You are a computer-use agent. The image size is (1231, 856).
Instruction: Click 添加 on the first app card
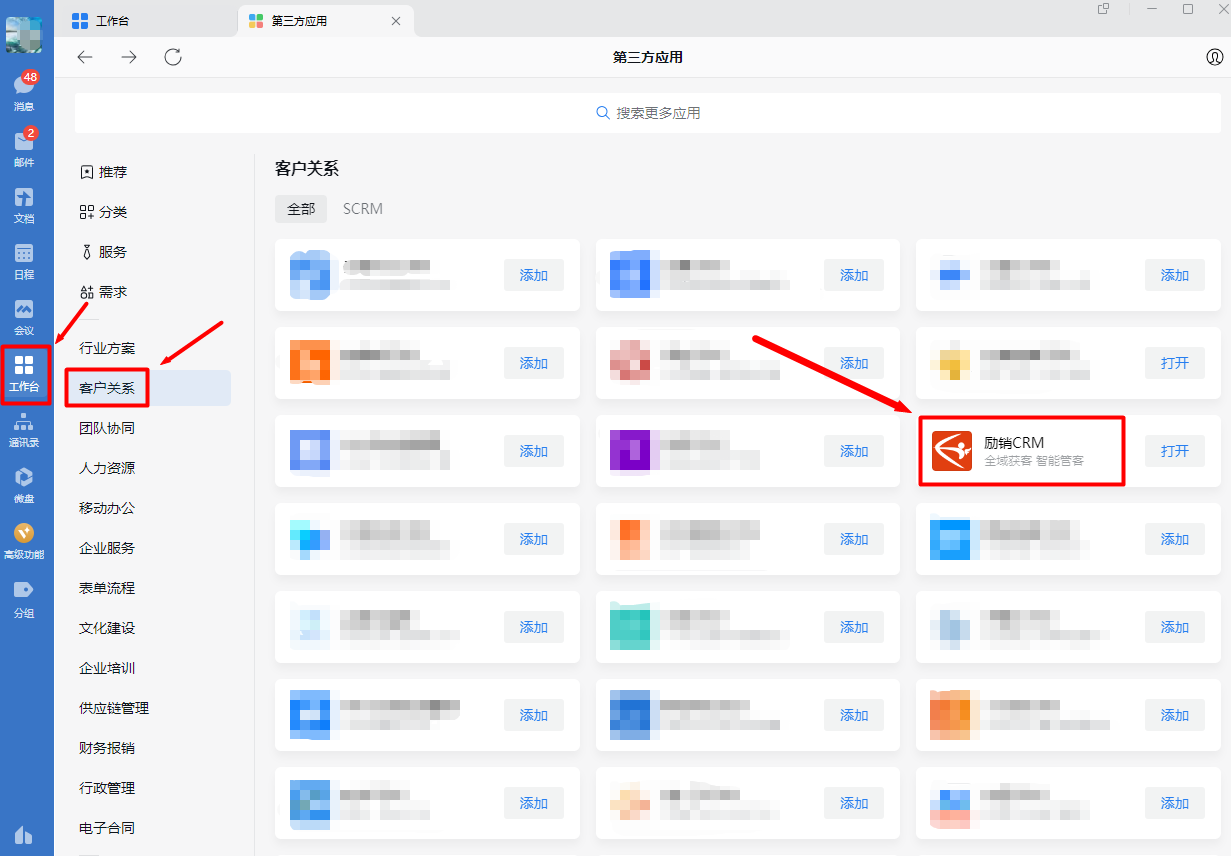[534, 275]
